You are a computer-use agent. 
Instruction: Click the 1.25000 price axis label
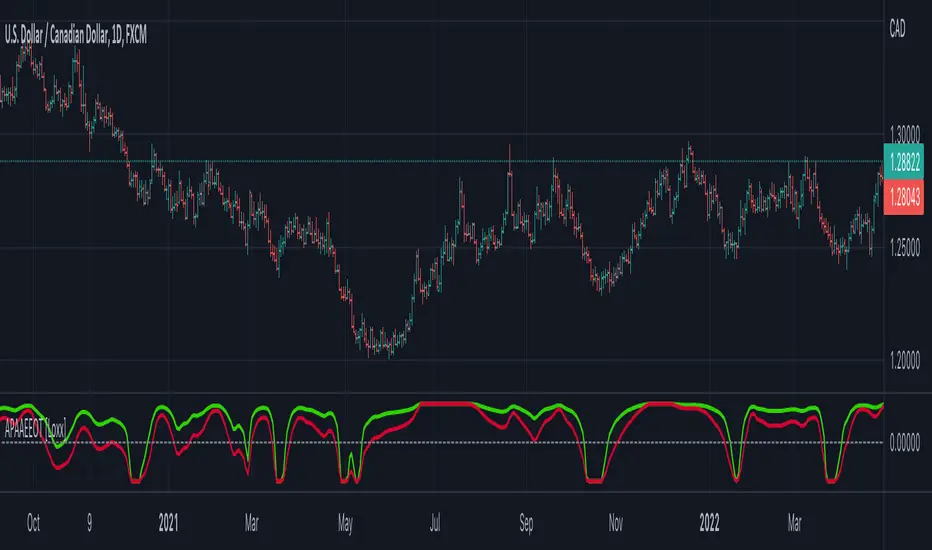[x=905, y=247]
